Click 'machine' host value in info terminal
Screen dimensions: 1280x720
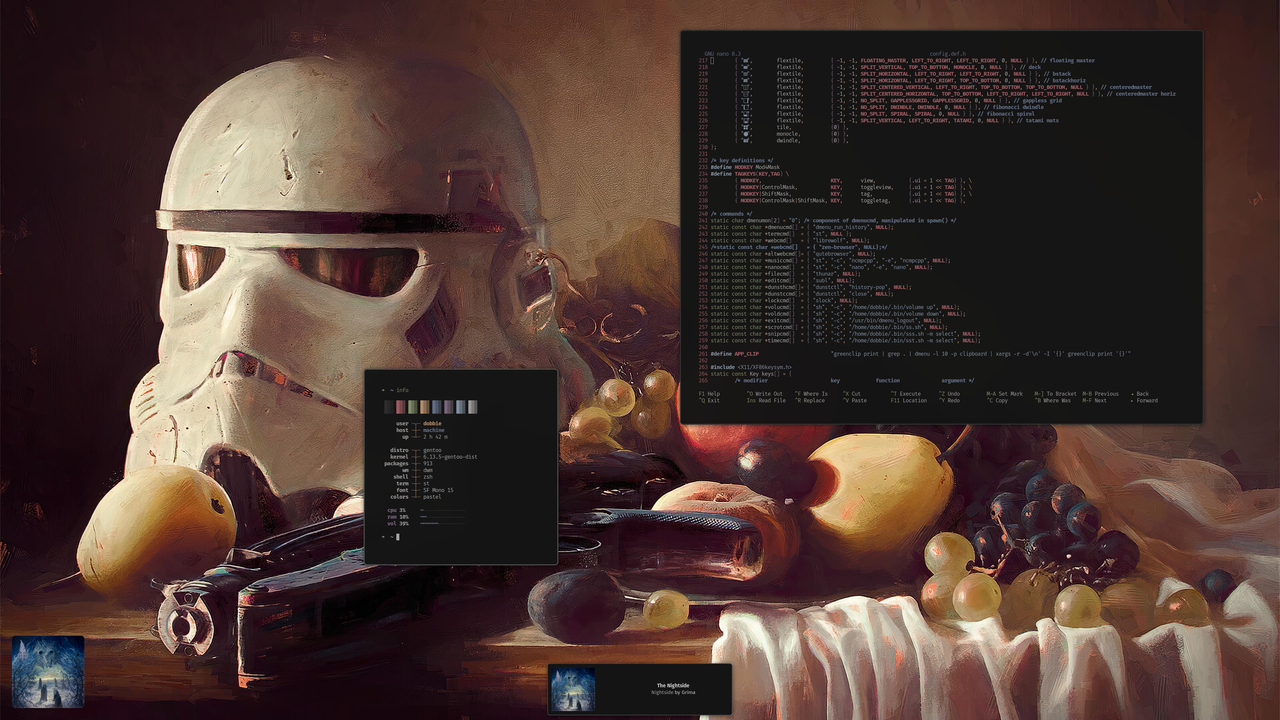tap(434, 430)
